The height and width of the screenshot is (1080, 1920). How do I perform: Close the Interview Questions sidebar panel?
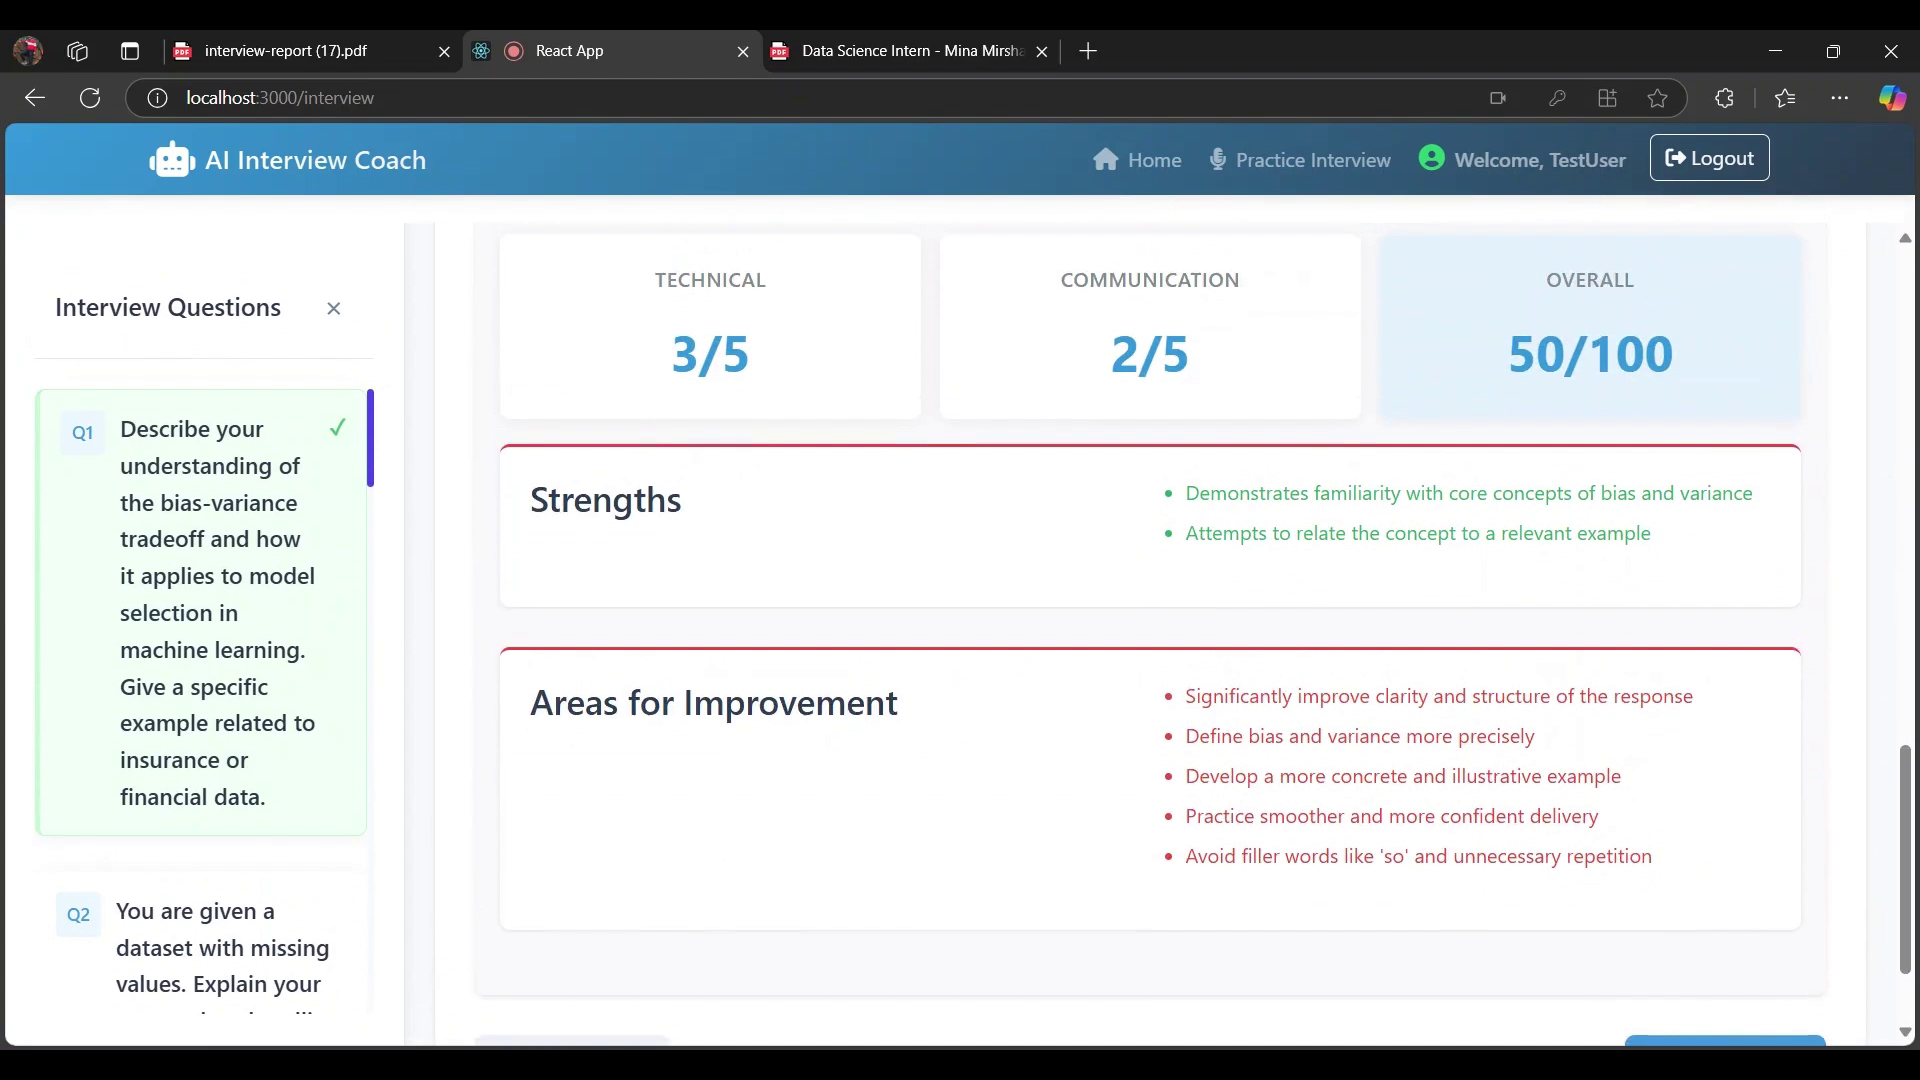[x=334, y=309]
